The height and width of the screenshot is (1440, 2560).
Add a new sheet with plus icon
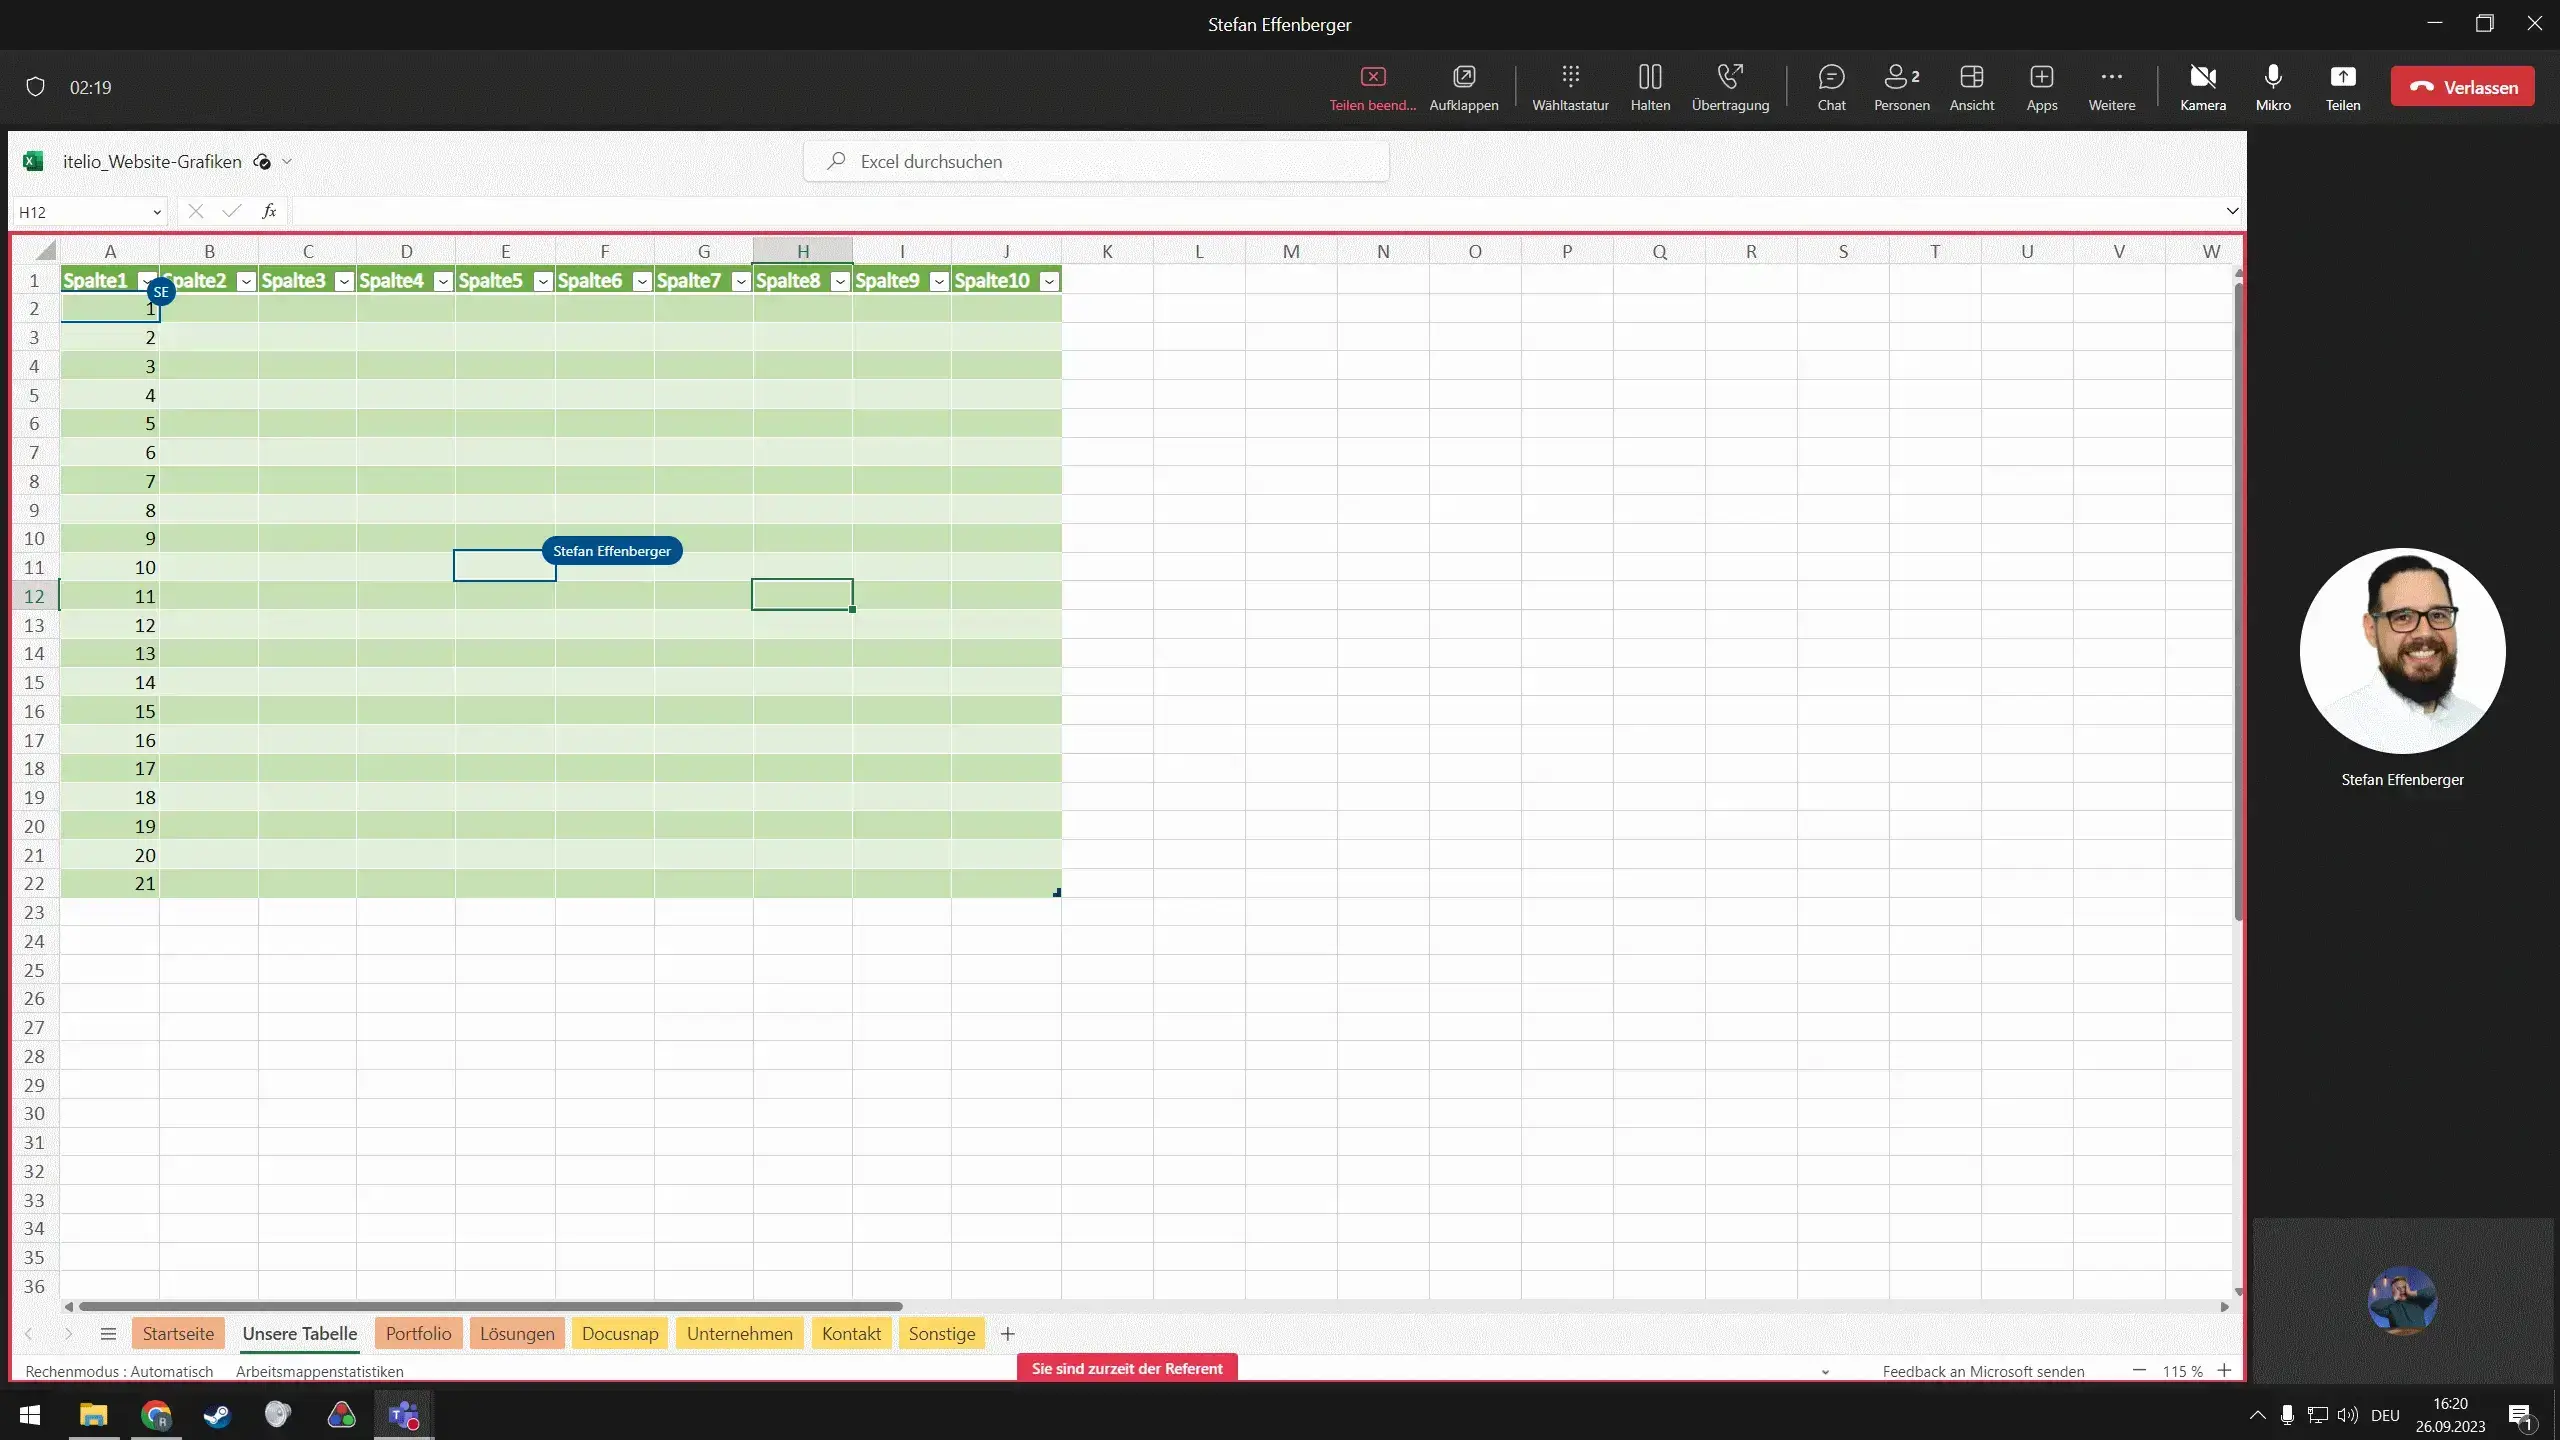(x=1007, y=1333)
